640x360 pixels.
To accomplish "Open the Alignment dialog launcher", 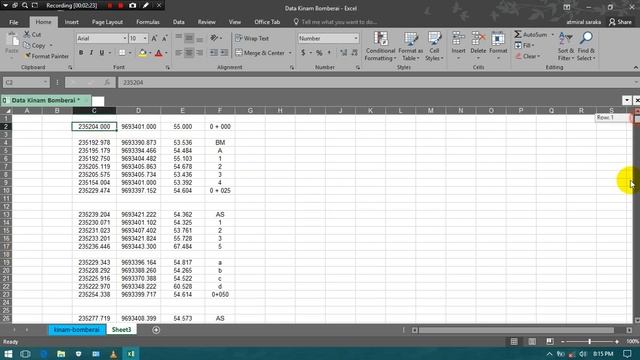I will tap(292, 68).
